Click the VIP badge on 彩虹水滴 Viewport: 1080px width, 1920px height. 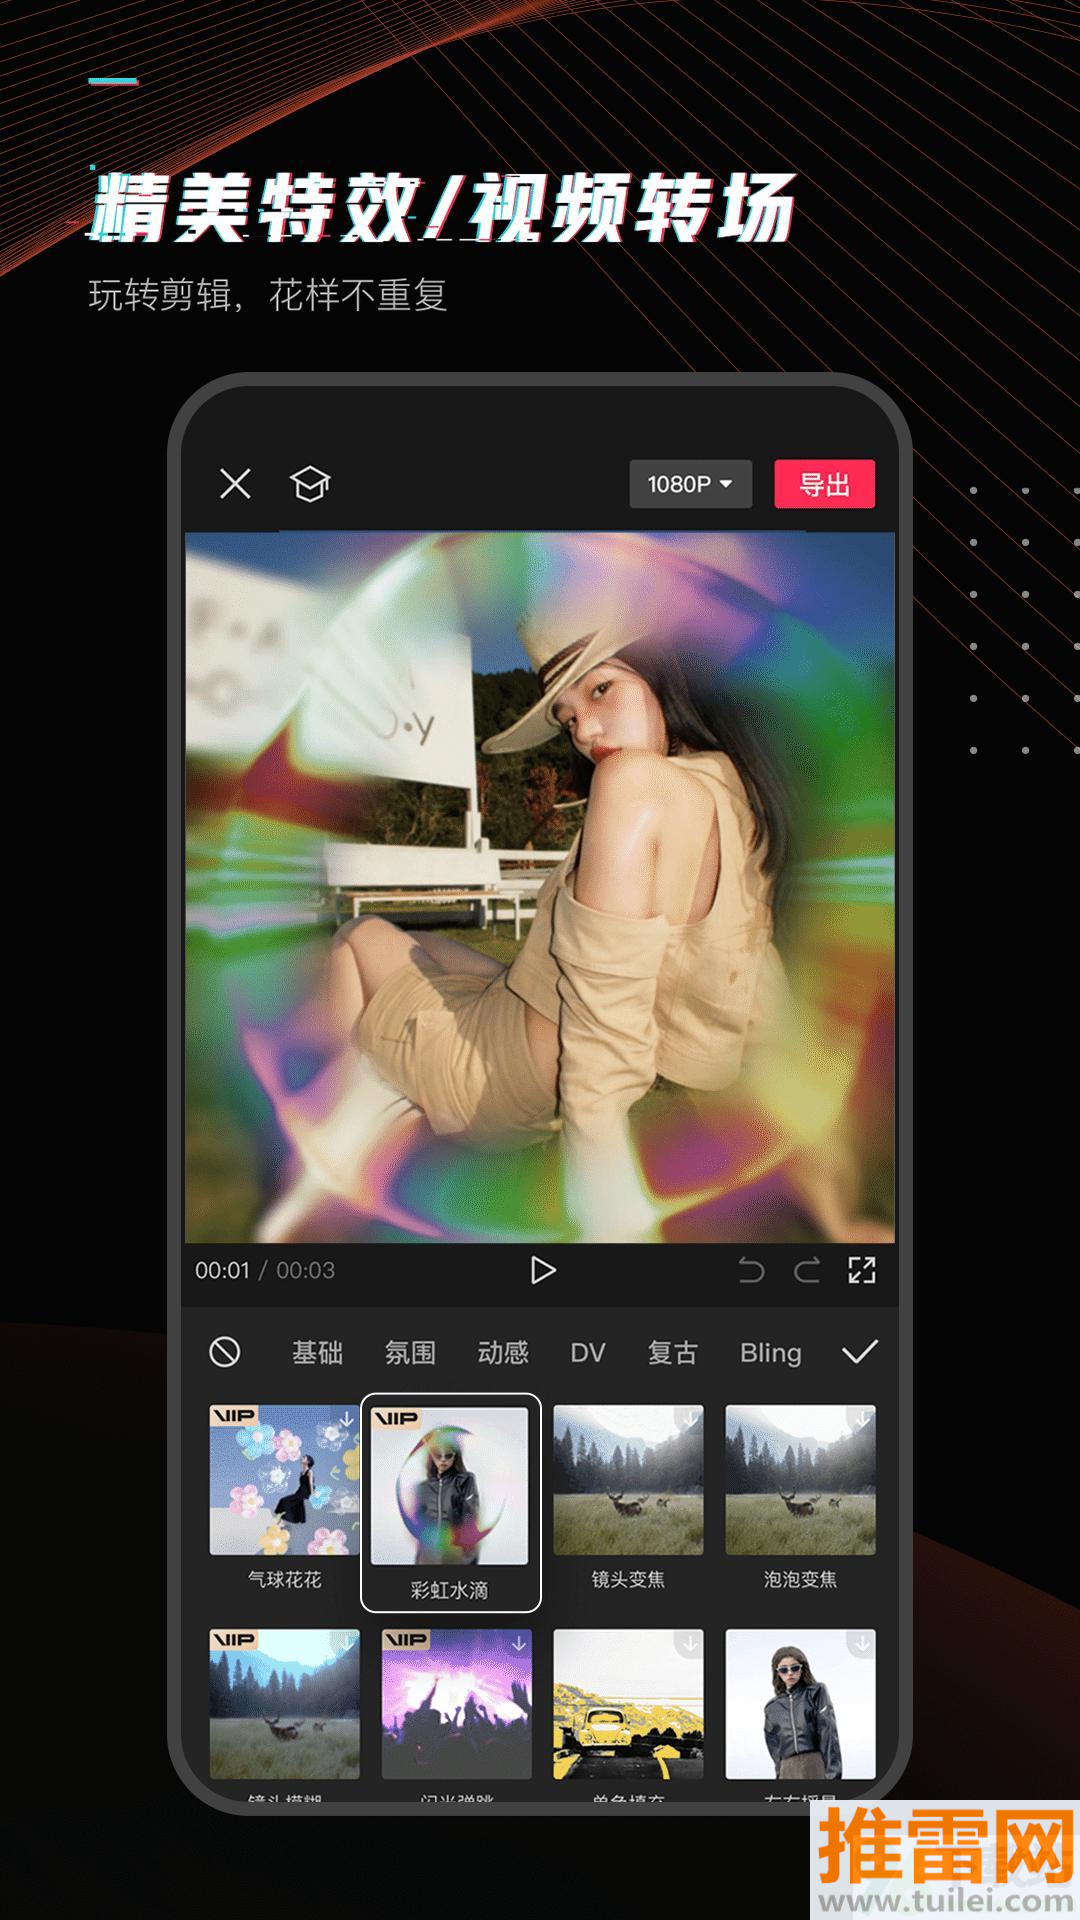pyautogui.click(x=396, y=1418)
